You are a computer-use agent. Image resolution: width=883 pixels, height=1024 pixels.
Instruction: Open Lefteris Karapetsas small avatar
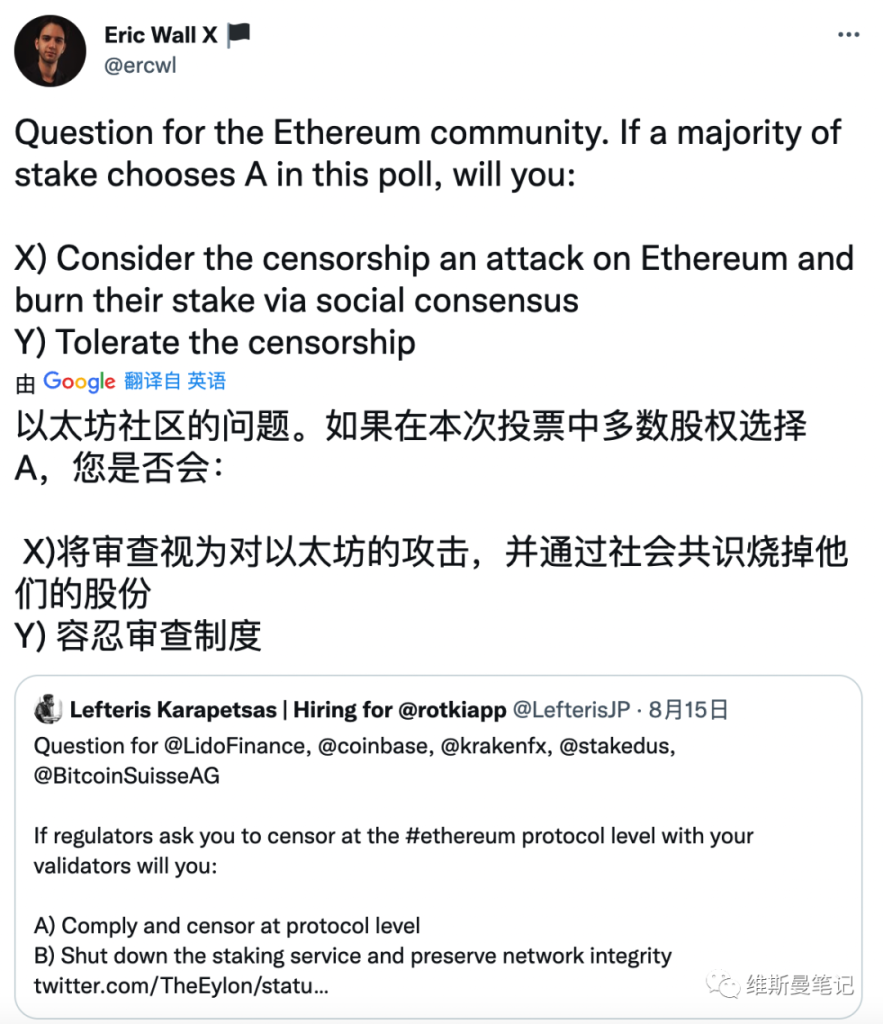click(x=48, y=709)
